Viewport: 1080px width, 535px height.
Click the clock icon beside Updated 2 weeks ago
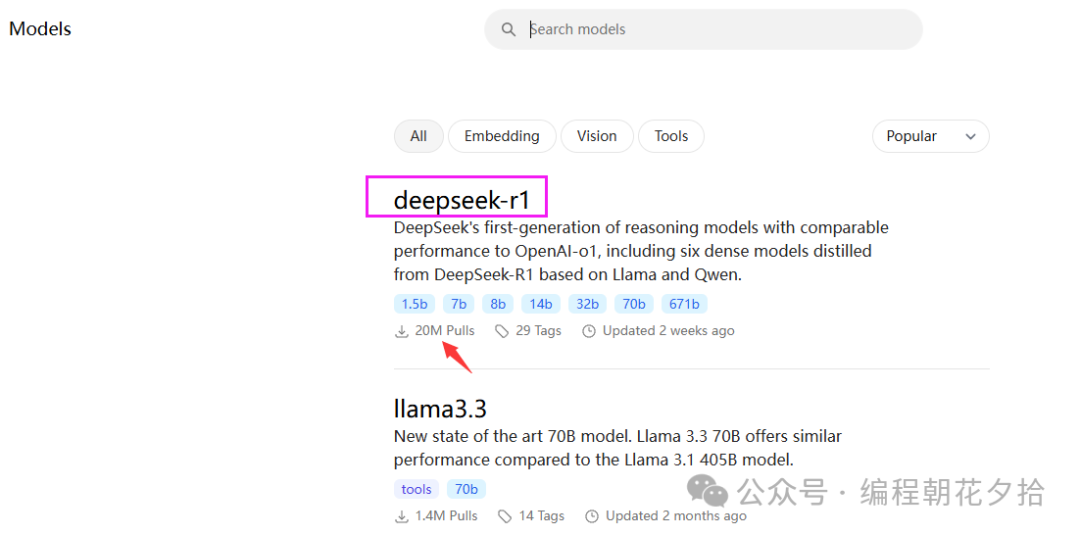click(589, 331)
